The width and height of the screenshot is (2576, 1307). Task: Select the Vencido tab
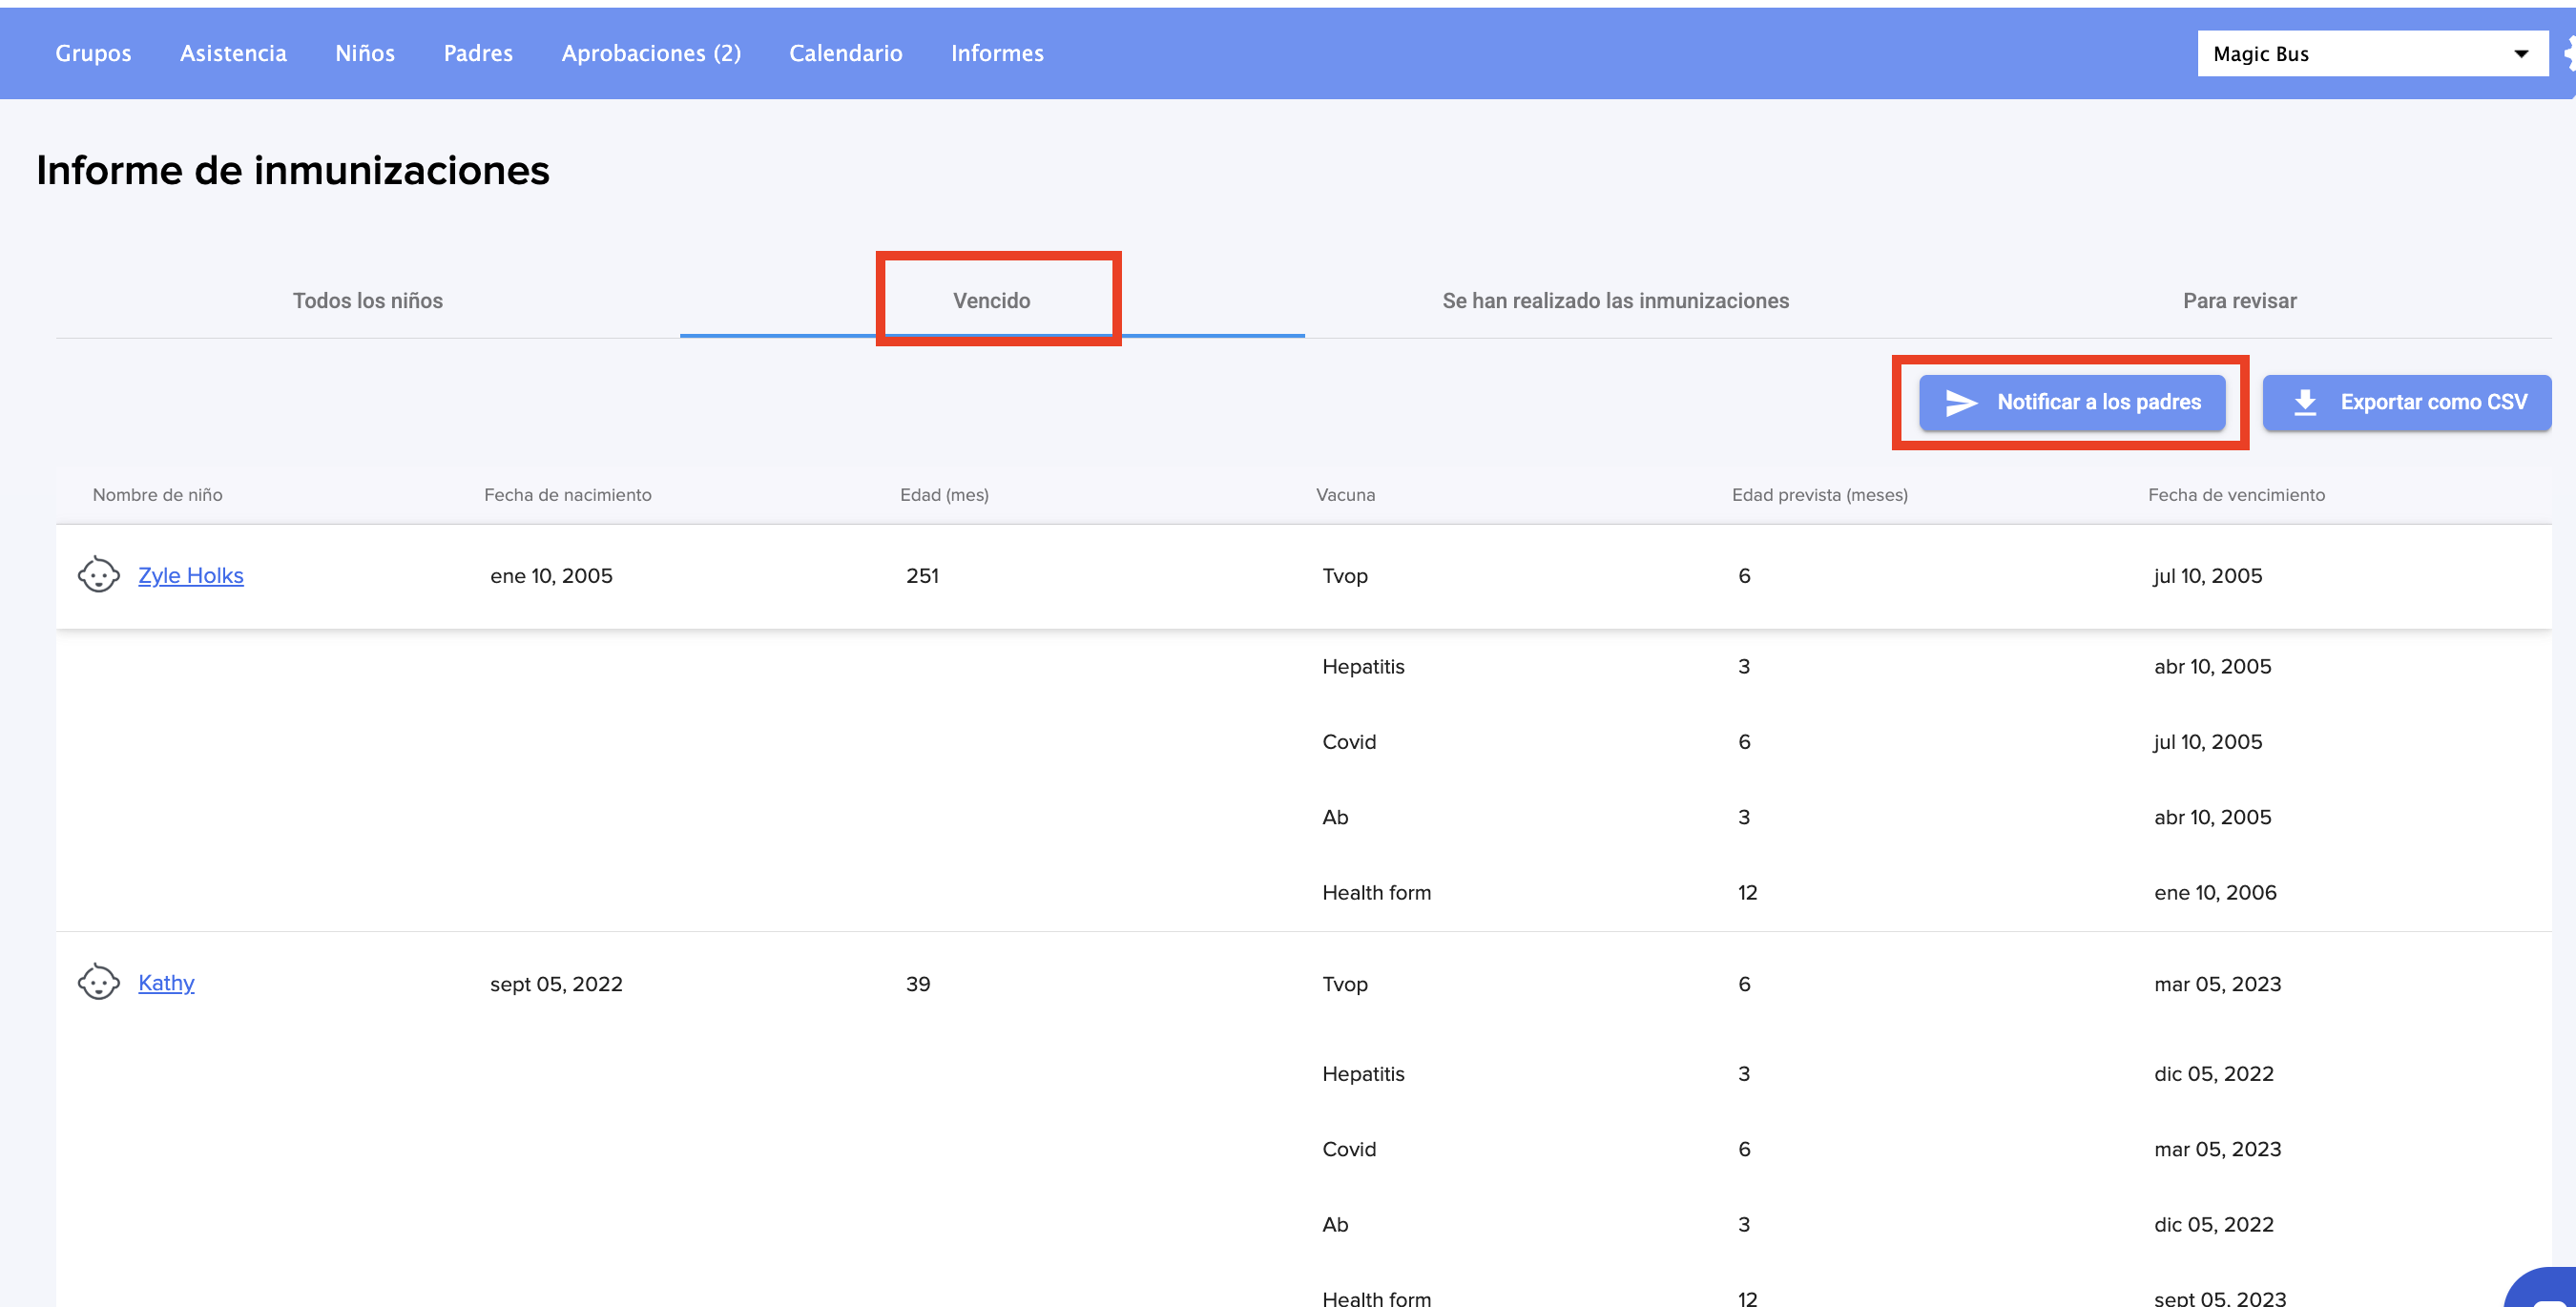tap(991, 300)
